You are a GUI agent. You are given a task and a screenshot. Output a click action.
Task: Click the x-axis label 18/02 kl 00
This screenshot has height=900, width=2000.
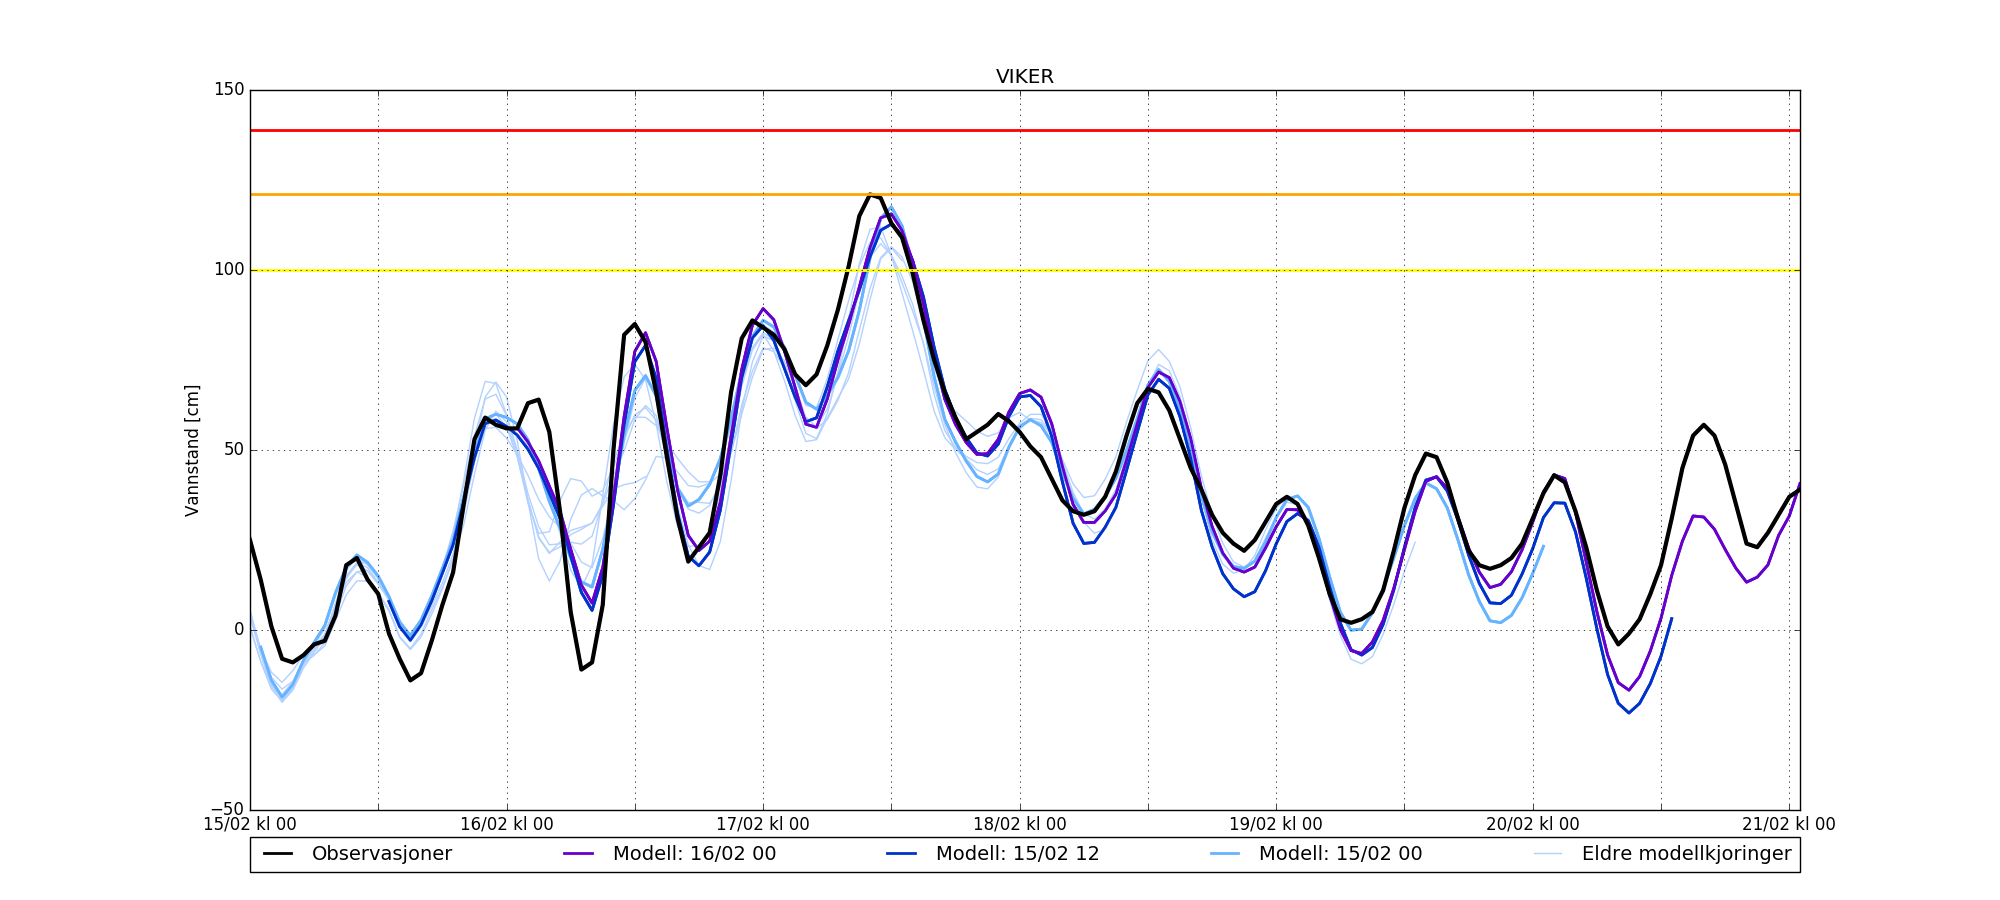coord(1020,824)
